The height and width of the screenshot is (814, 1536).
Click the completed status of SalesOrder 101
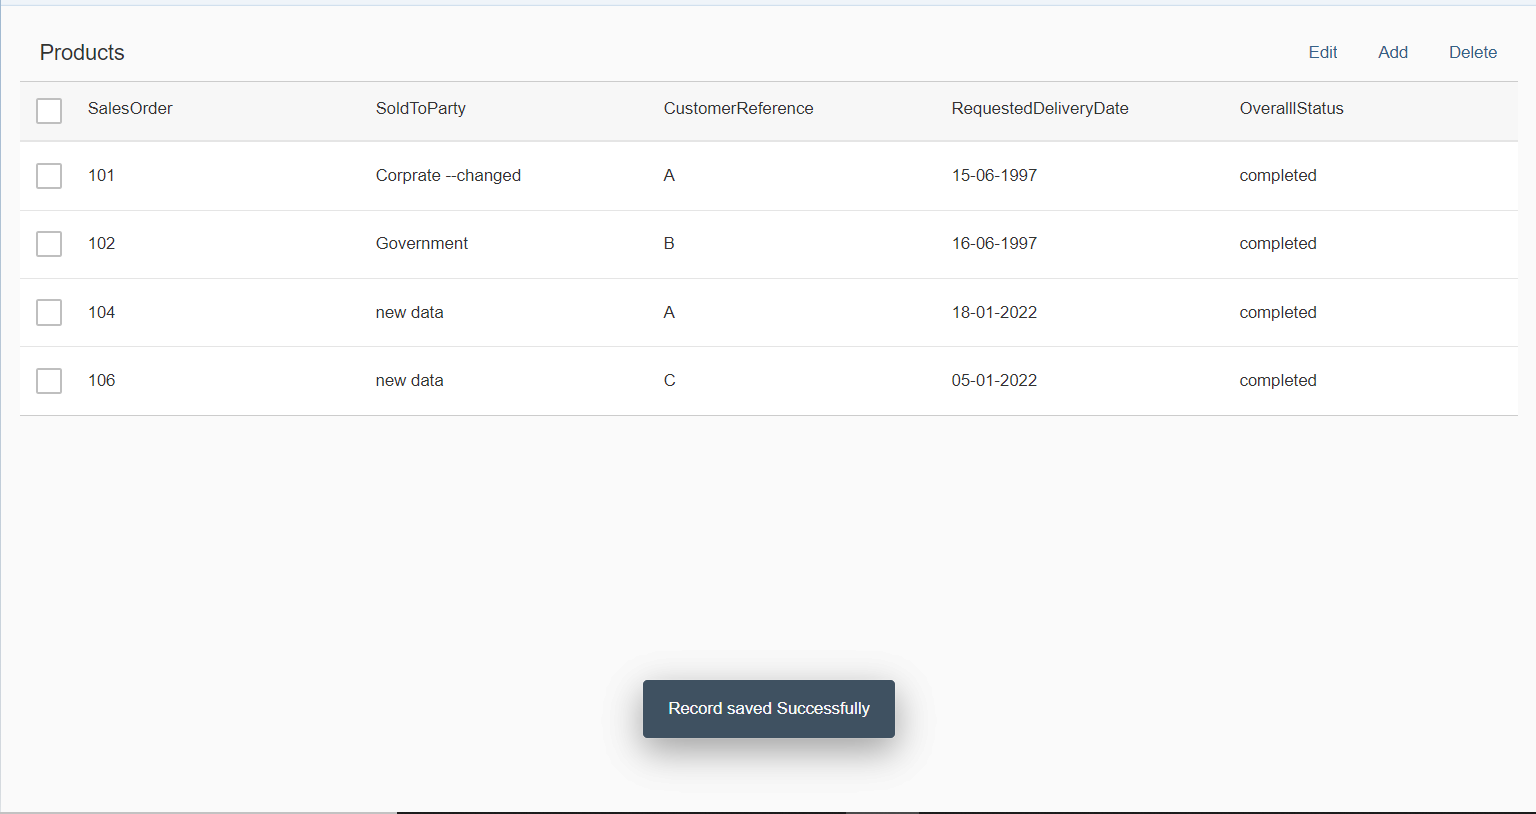coord(1277,175)
